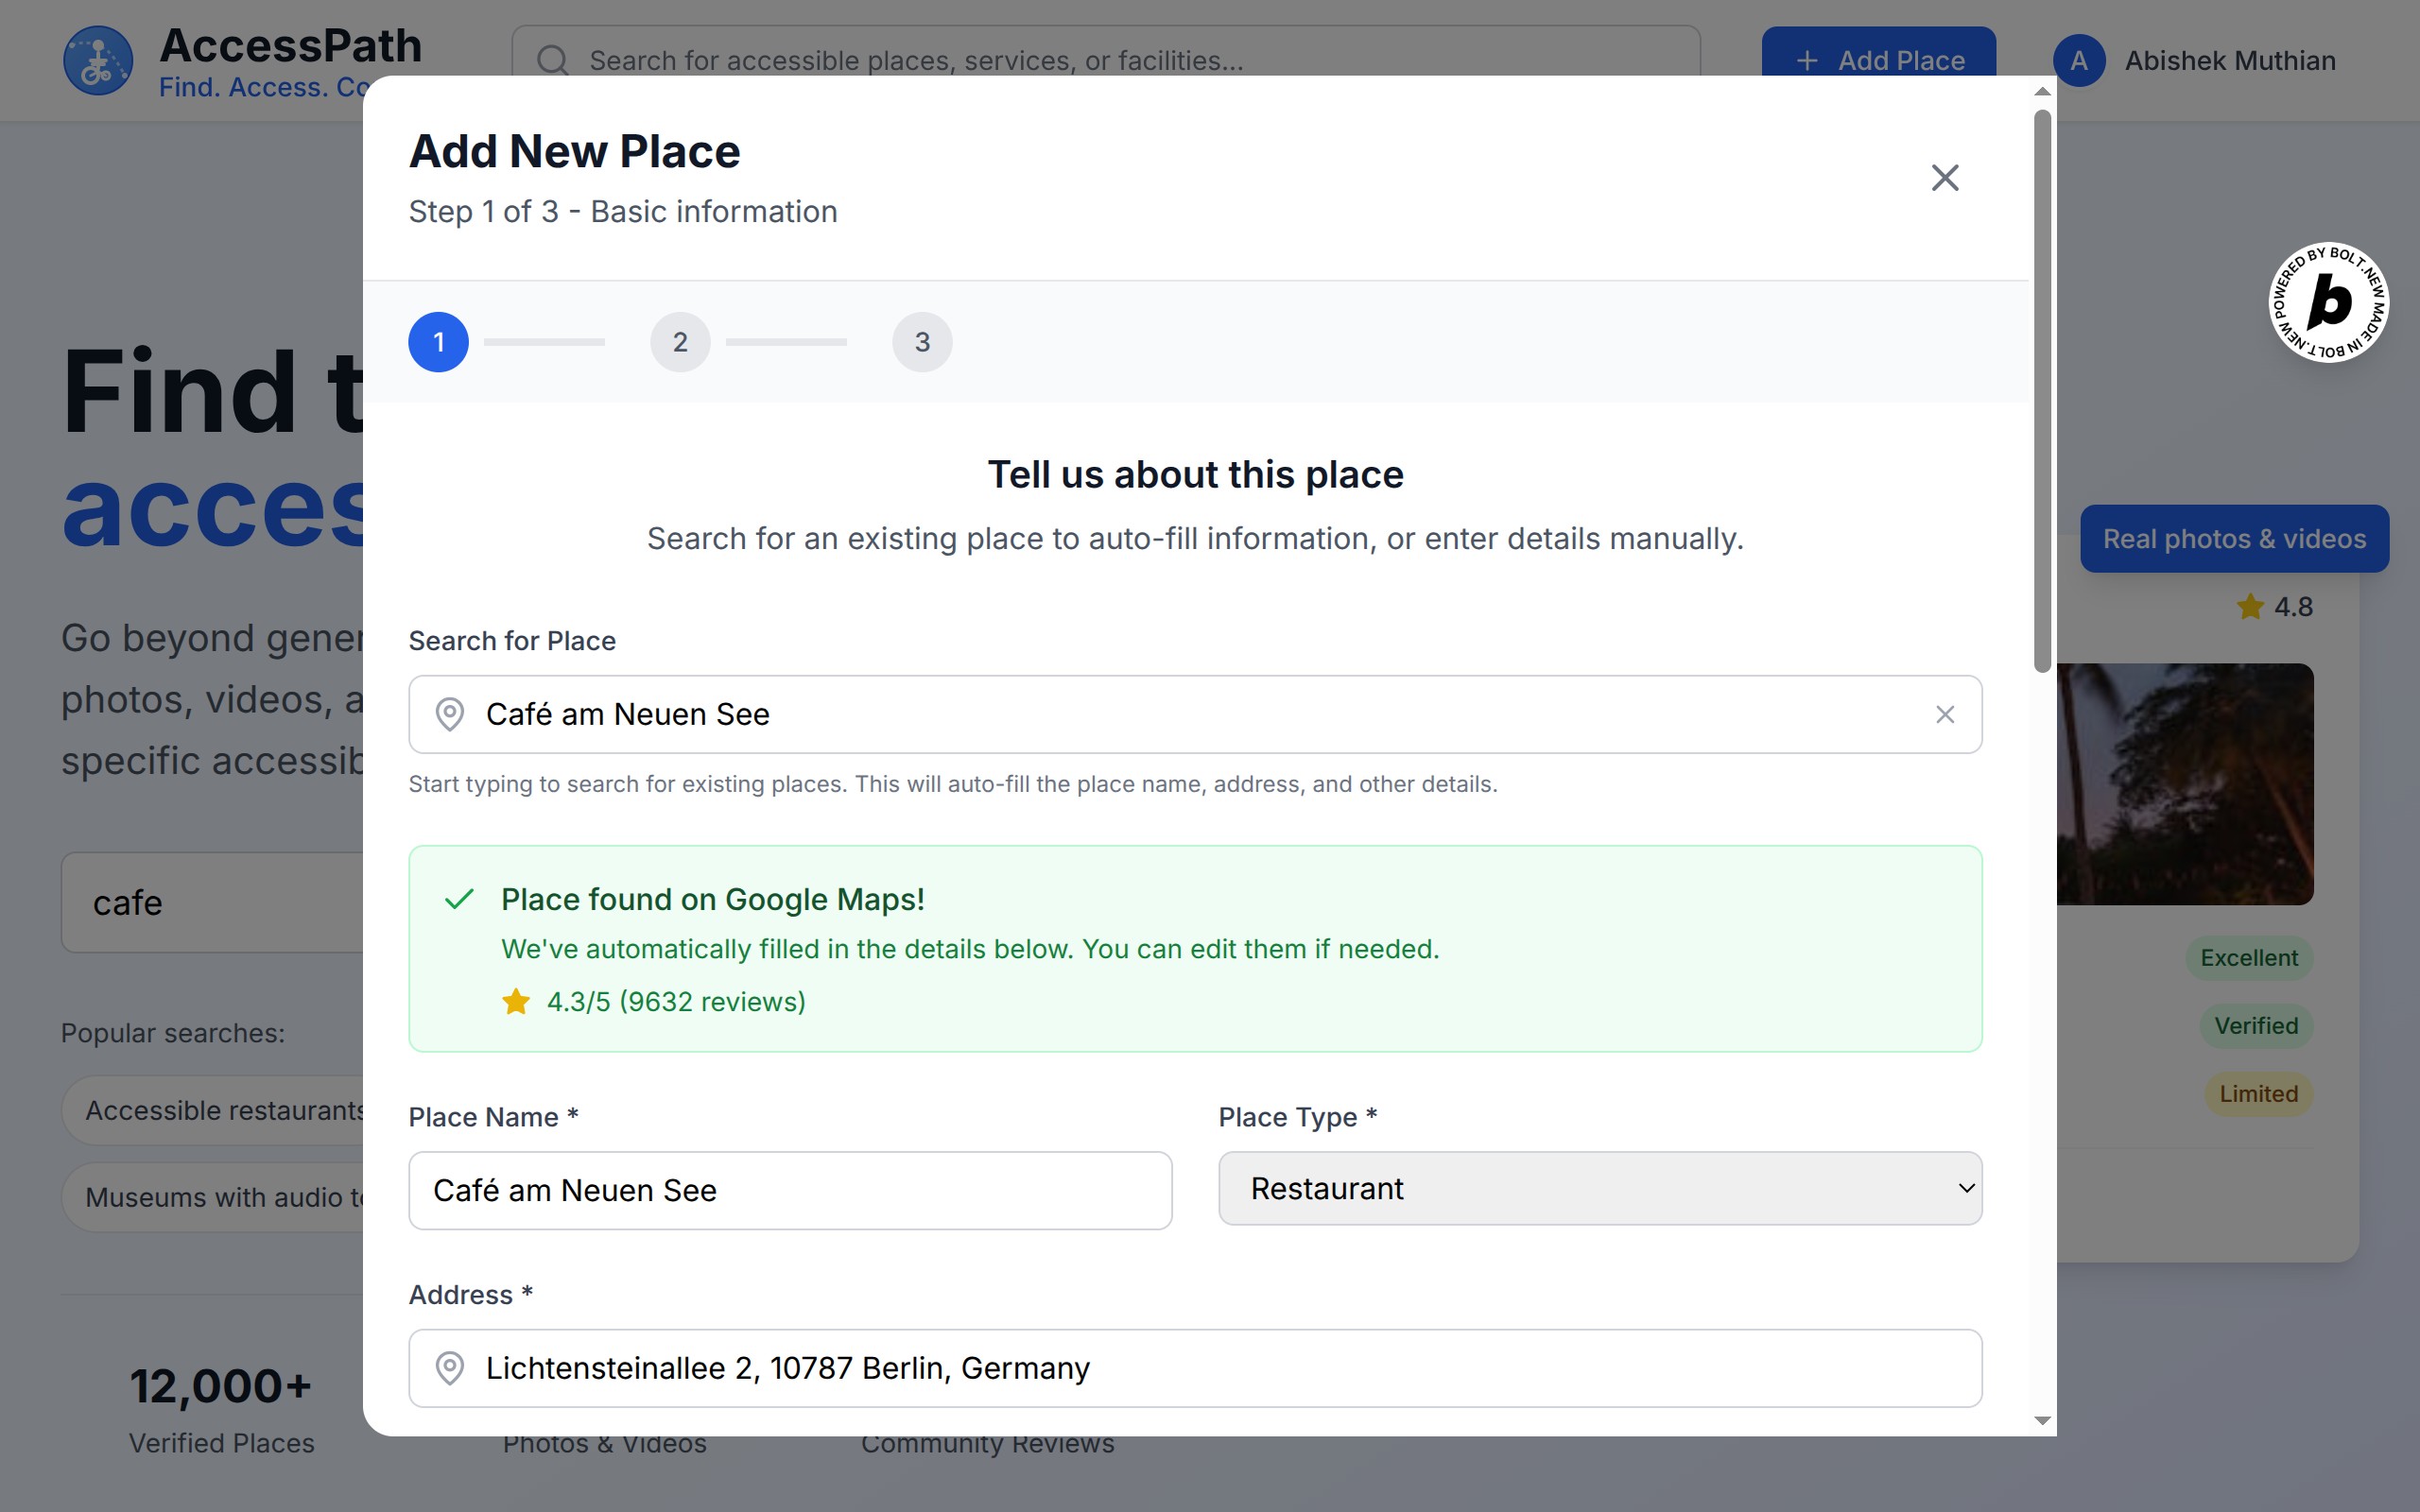Click the dialog scrollbar thumb

(x=2042, y=390)
